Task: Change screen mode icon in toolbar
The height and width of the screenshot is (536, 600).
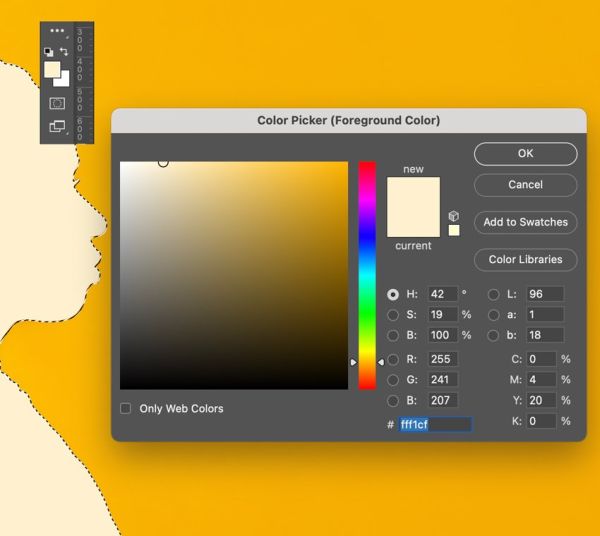Action: pos(57,126)
